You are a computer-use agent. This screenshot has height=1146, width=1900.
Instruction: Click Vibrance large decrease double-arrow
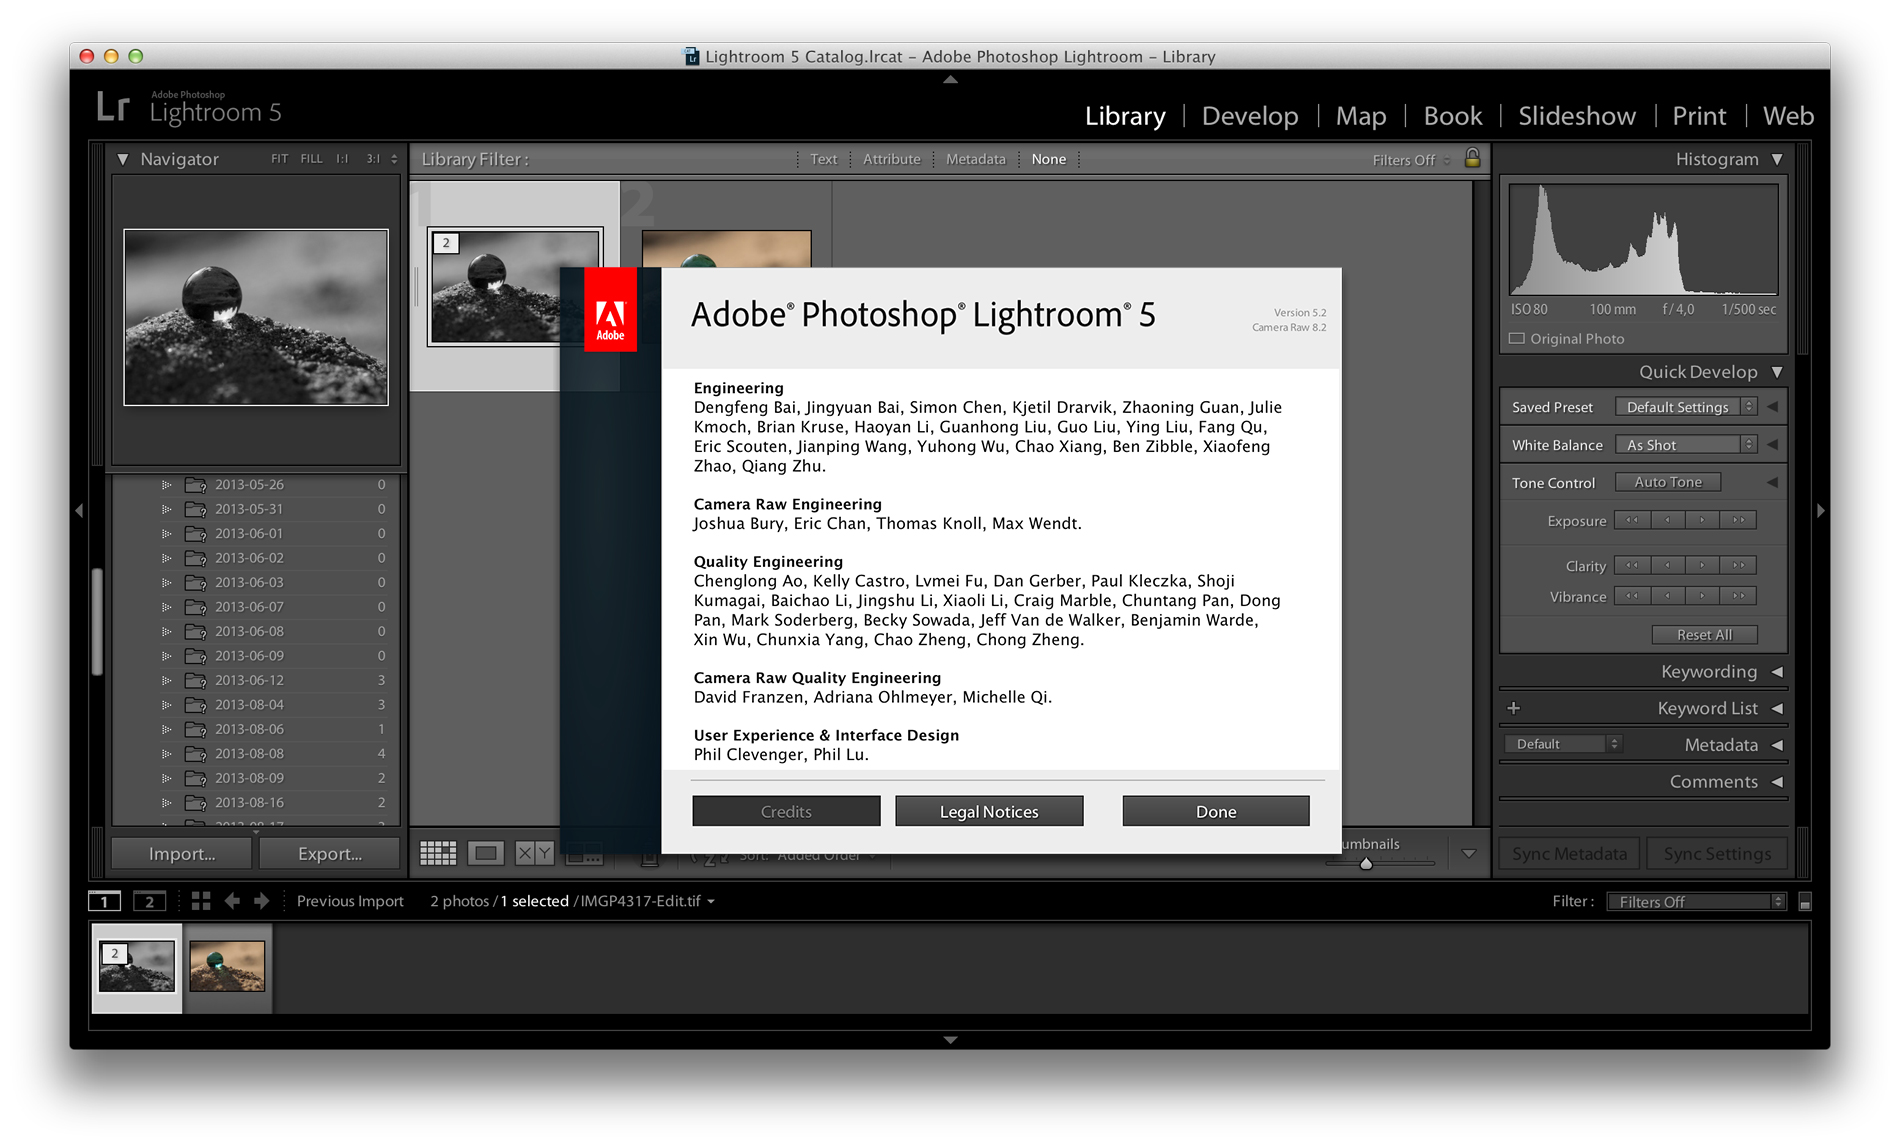1632,596
